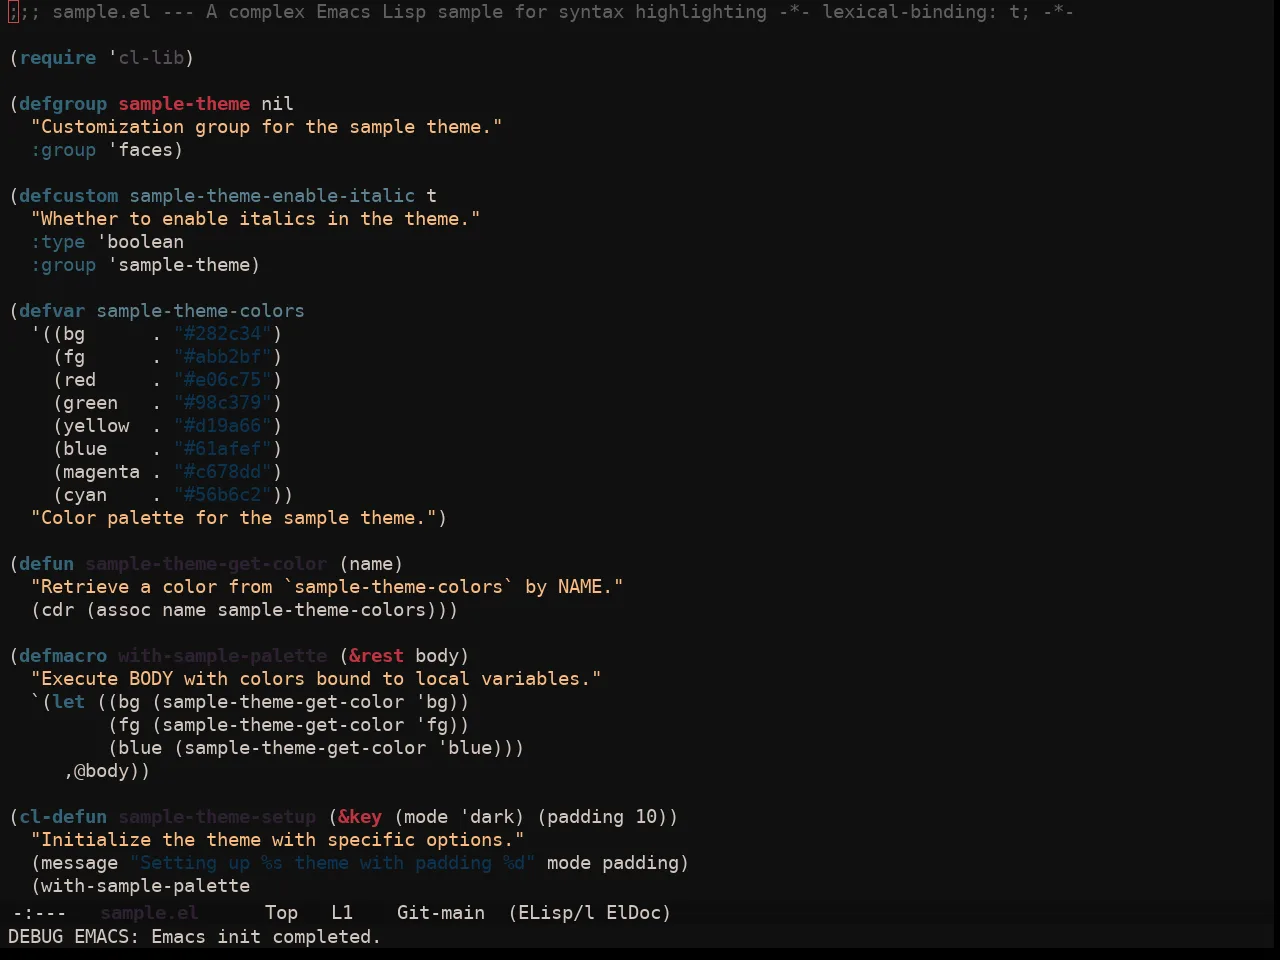Click 'A complex Emacs Lisp sample' in the header comment

click(x=355, y=12)
